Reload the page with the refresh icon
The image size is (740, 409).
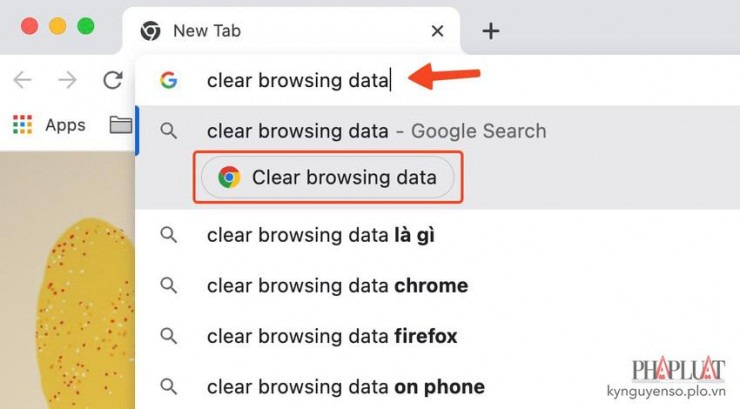(x=113, y=80)
